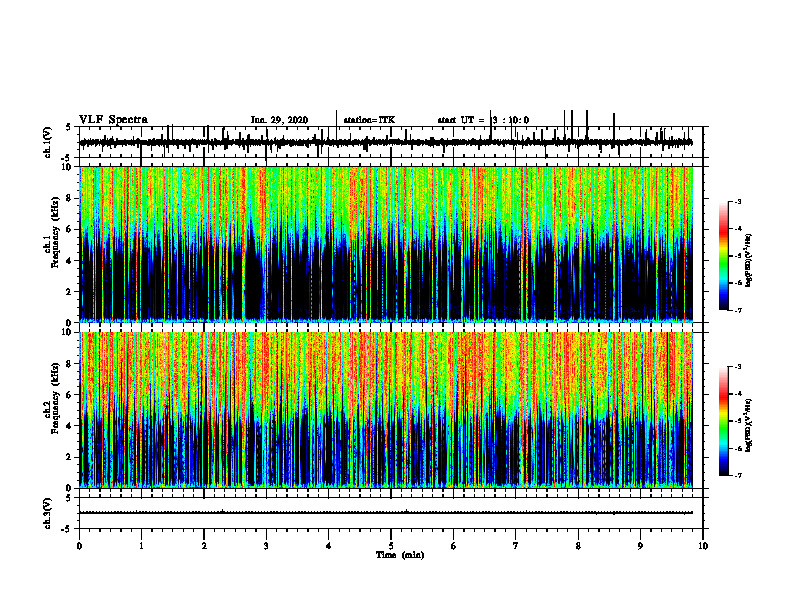The width and height of the screenshot is (792, 612).
Task: Click the ch.1(V) waveform axis label
Action: click(x=48, y=142)
